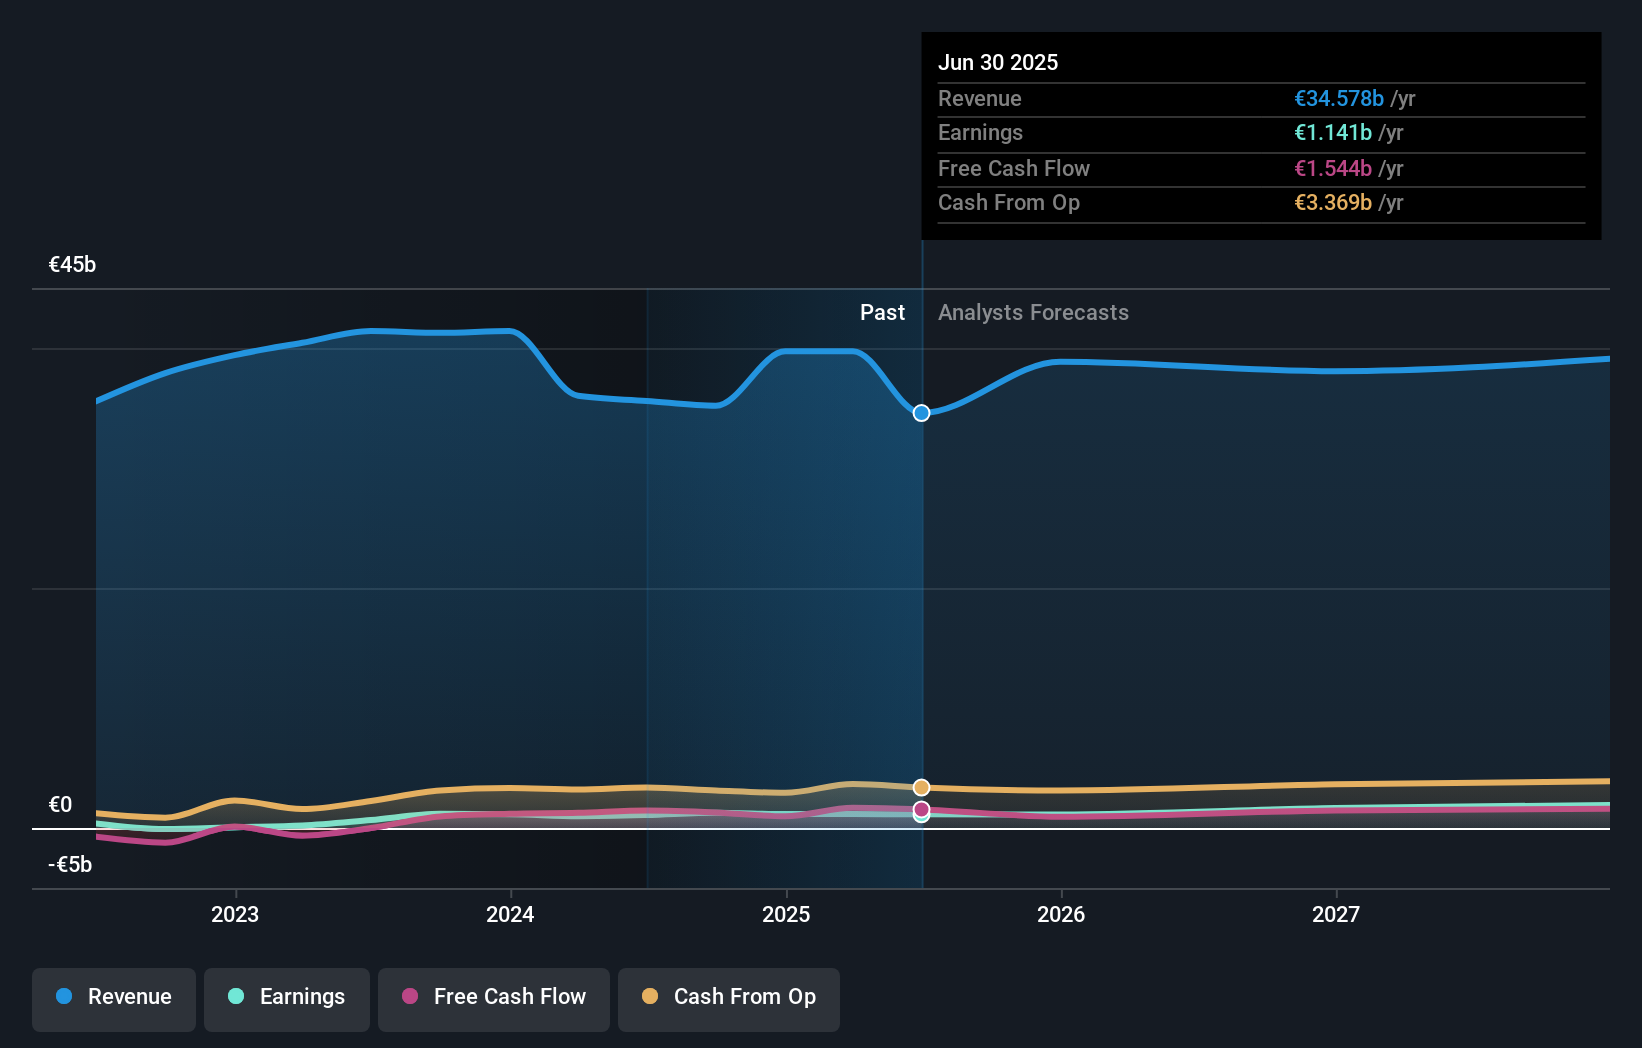1642x1048 pixels.
Task: Select the pink Free Cash Flow marker on chart
Action: (x=921, y=807)
